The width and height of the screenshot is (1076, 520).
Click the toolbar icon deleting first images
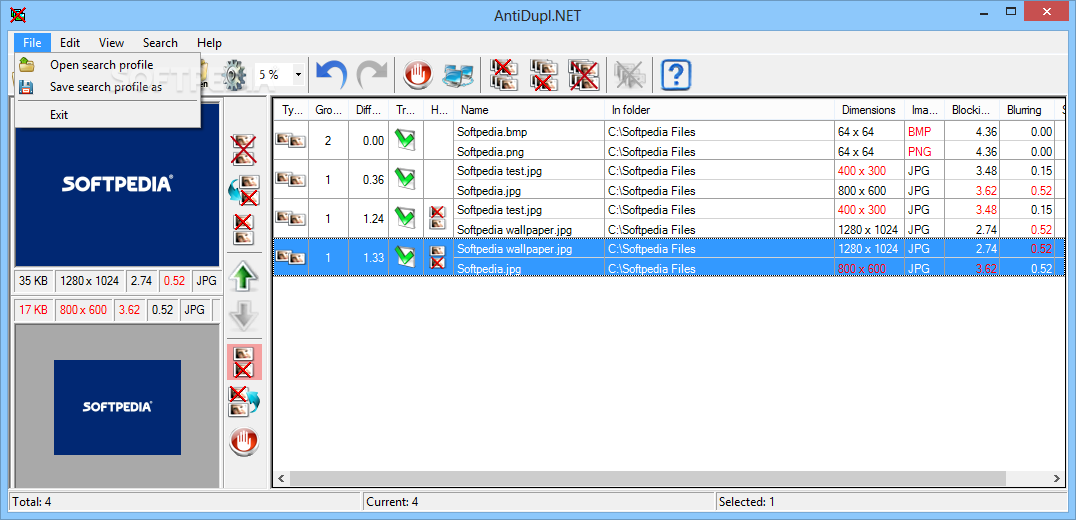tap(504, 74)
